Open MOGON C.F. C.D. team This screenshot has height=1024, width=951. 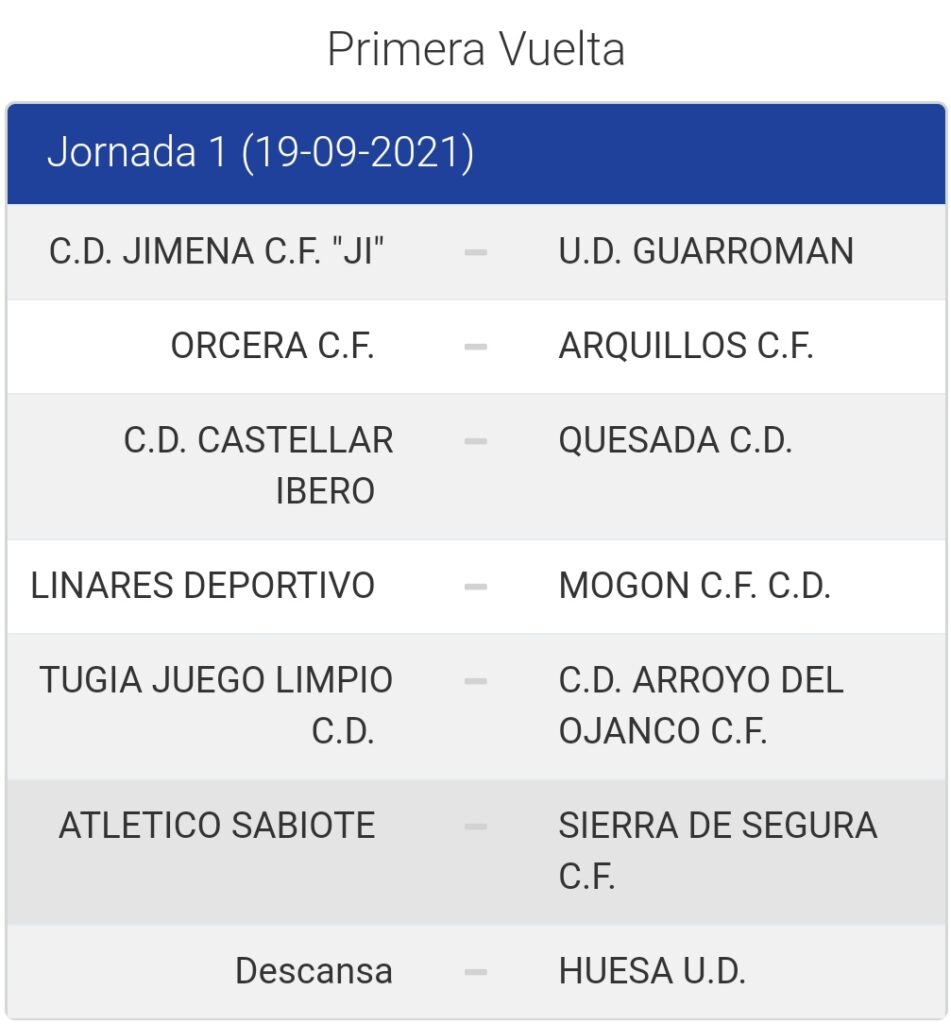(695, 585)
